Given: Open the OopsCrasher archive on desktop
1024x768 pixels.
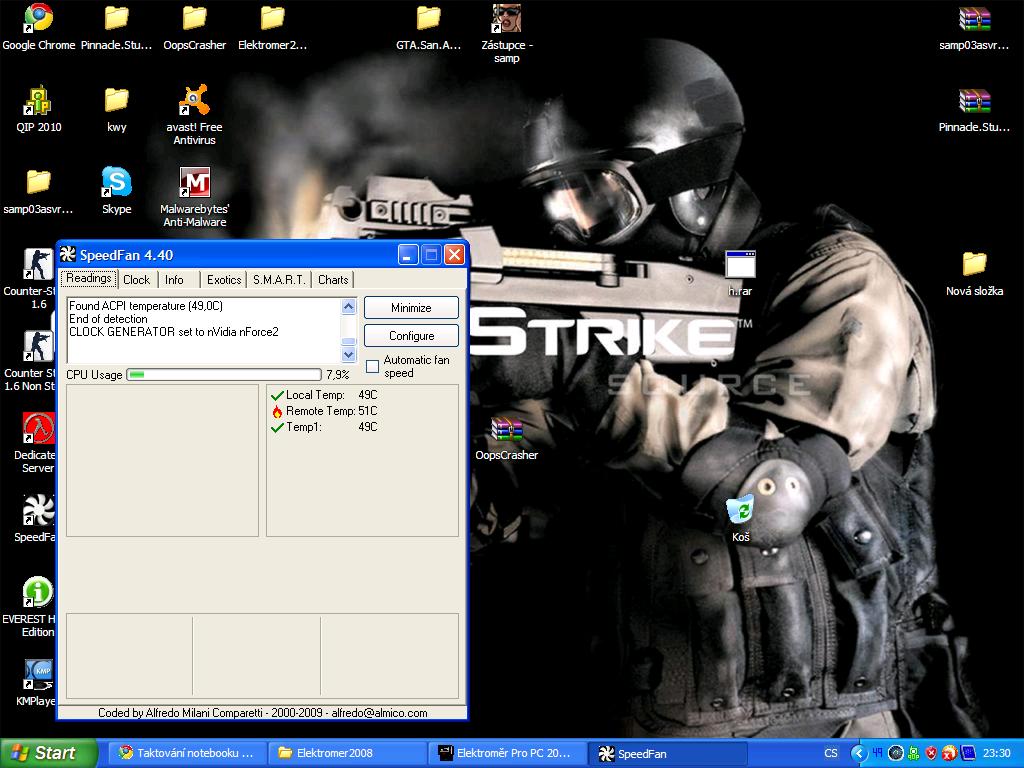Looking at the screenshot, I should point(506,430).
